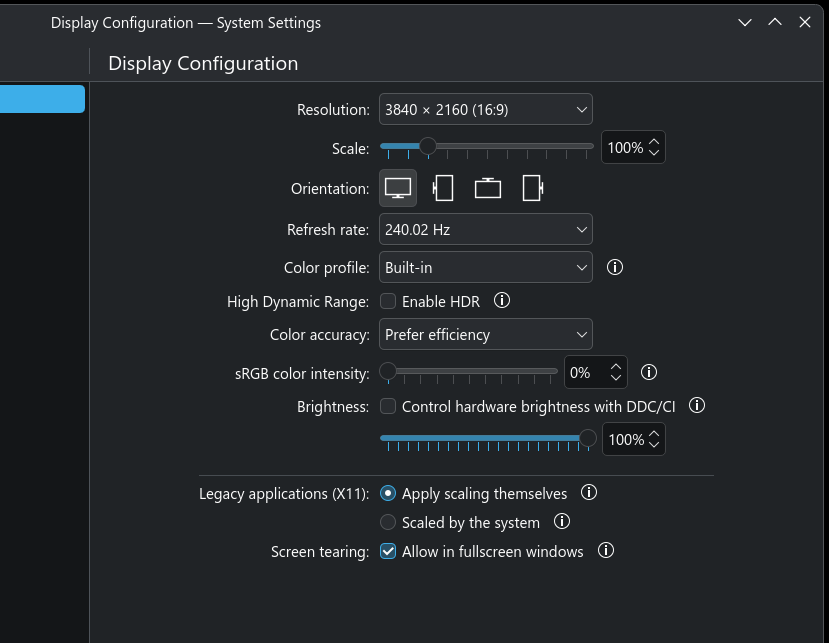
Task: Select Scaled by the system radio button
Action: (x=388, y=522)
